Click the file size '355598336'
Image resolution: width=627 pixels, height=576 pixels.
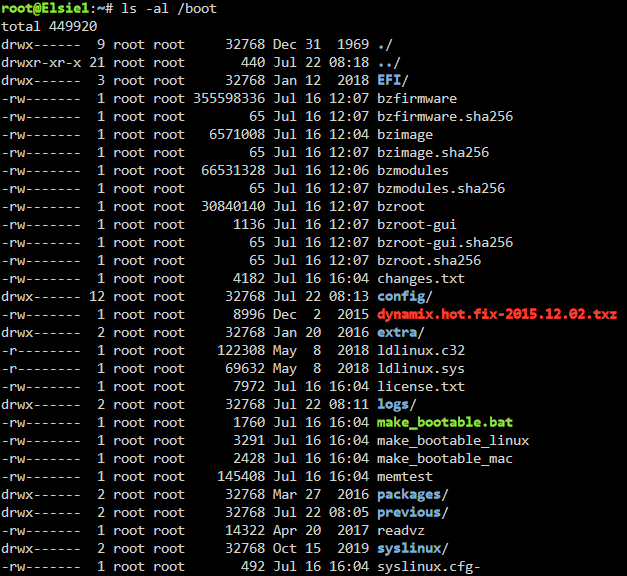click(229, 98)
